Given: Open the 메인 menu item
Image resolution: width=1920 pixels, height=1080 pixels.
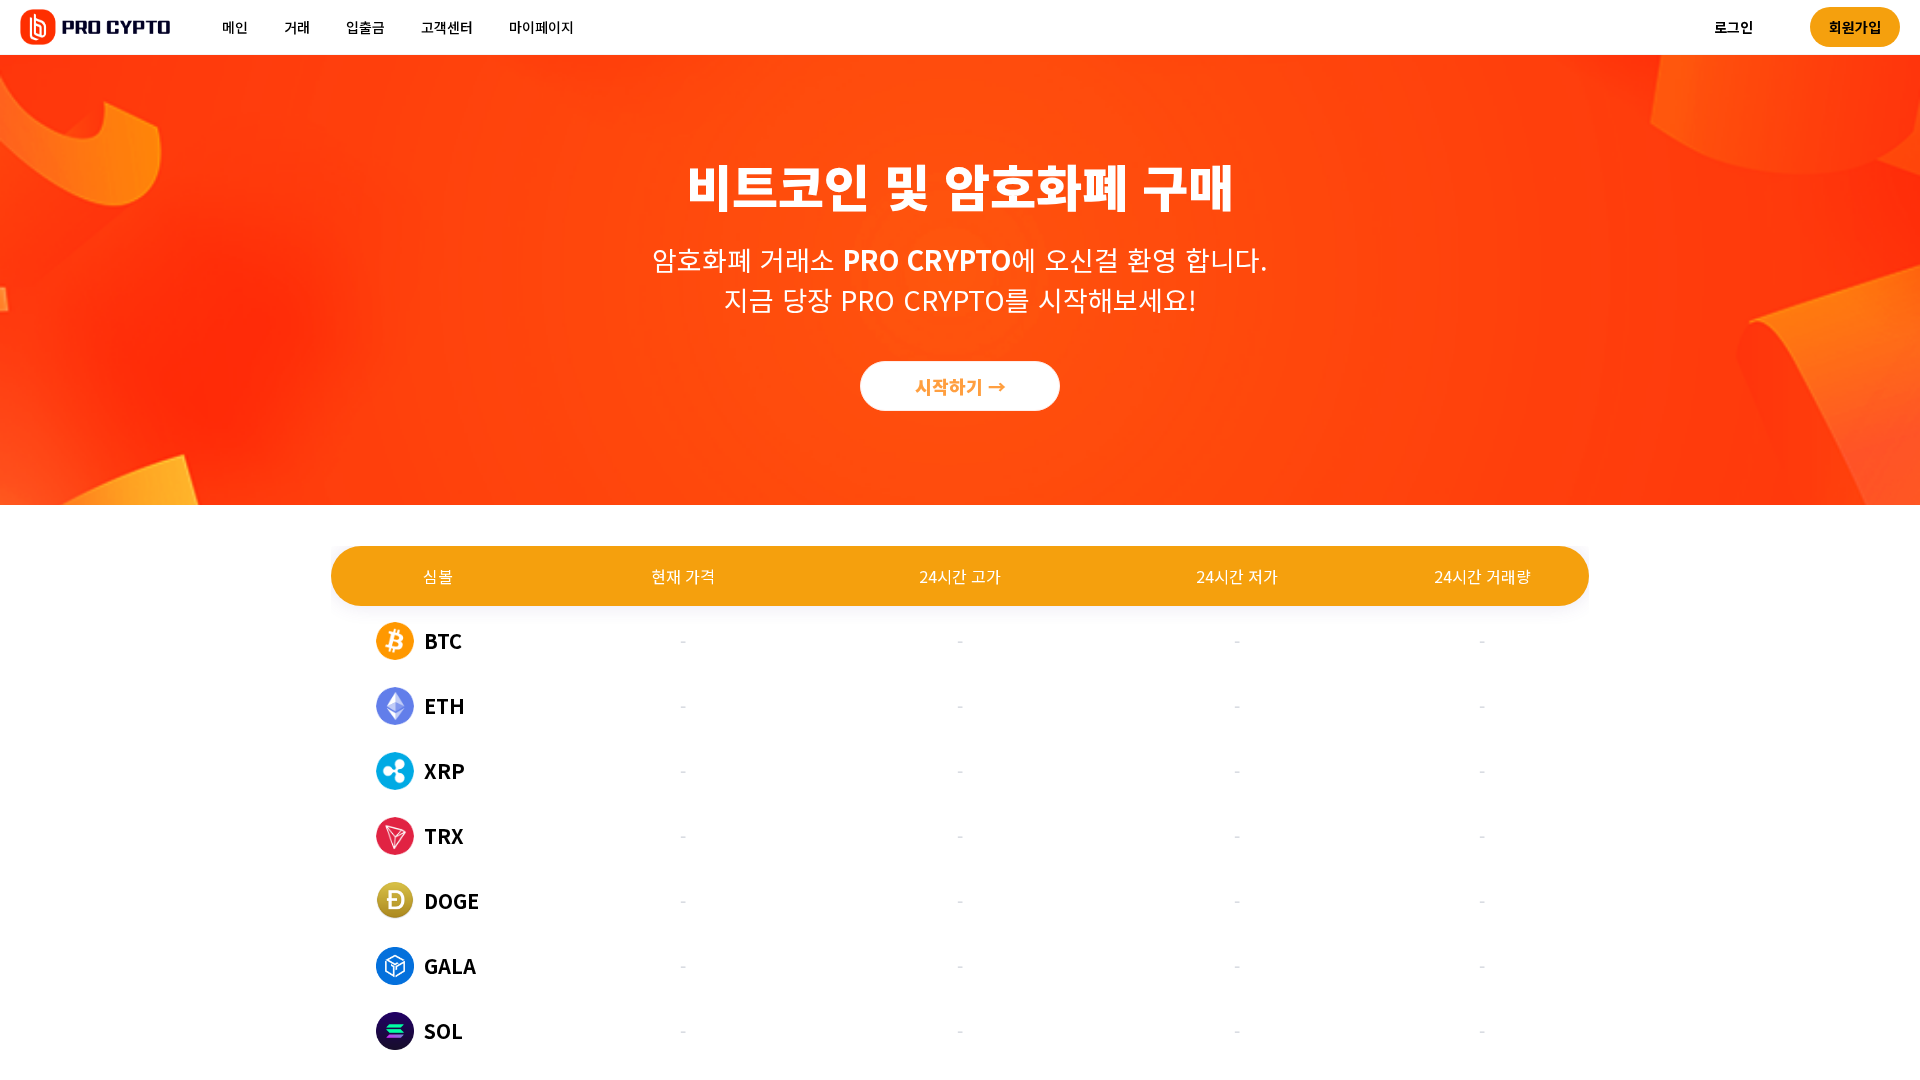Looking at the screenshot, I should pos(234,27).
